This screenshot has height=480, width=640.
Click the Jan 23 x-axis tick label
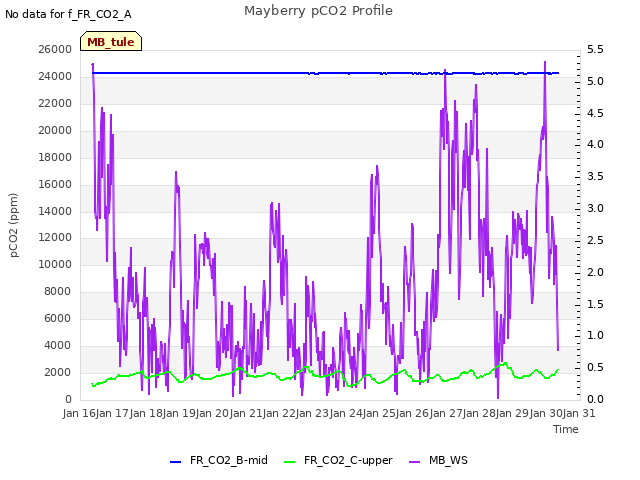[x=312, y=413]
